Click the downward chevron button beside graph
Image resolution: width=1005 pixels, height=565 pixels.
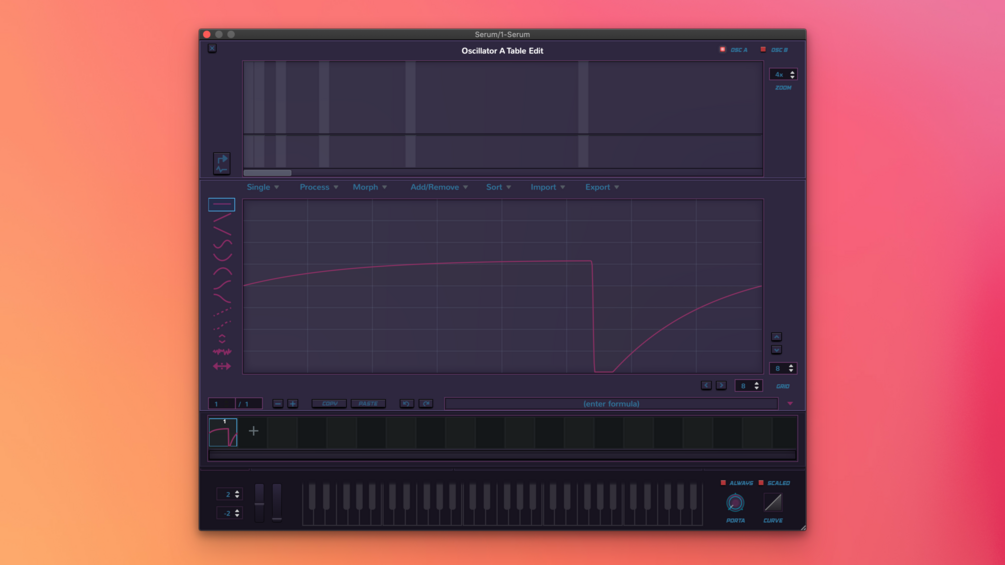point(776,350)
